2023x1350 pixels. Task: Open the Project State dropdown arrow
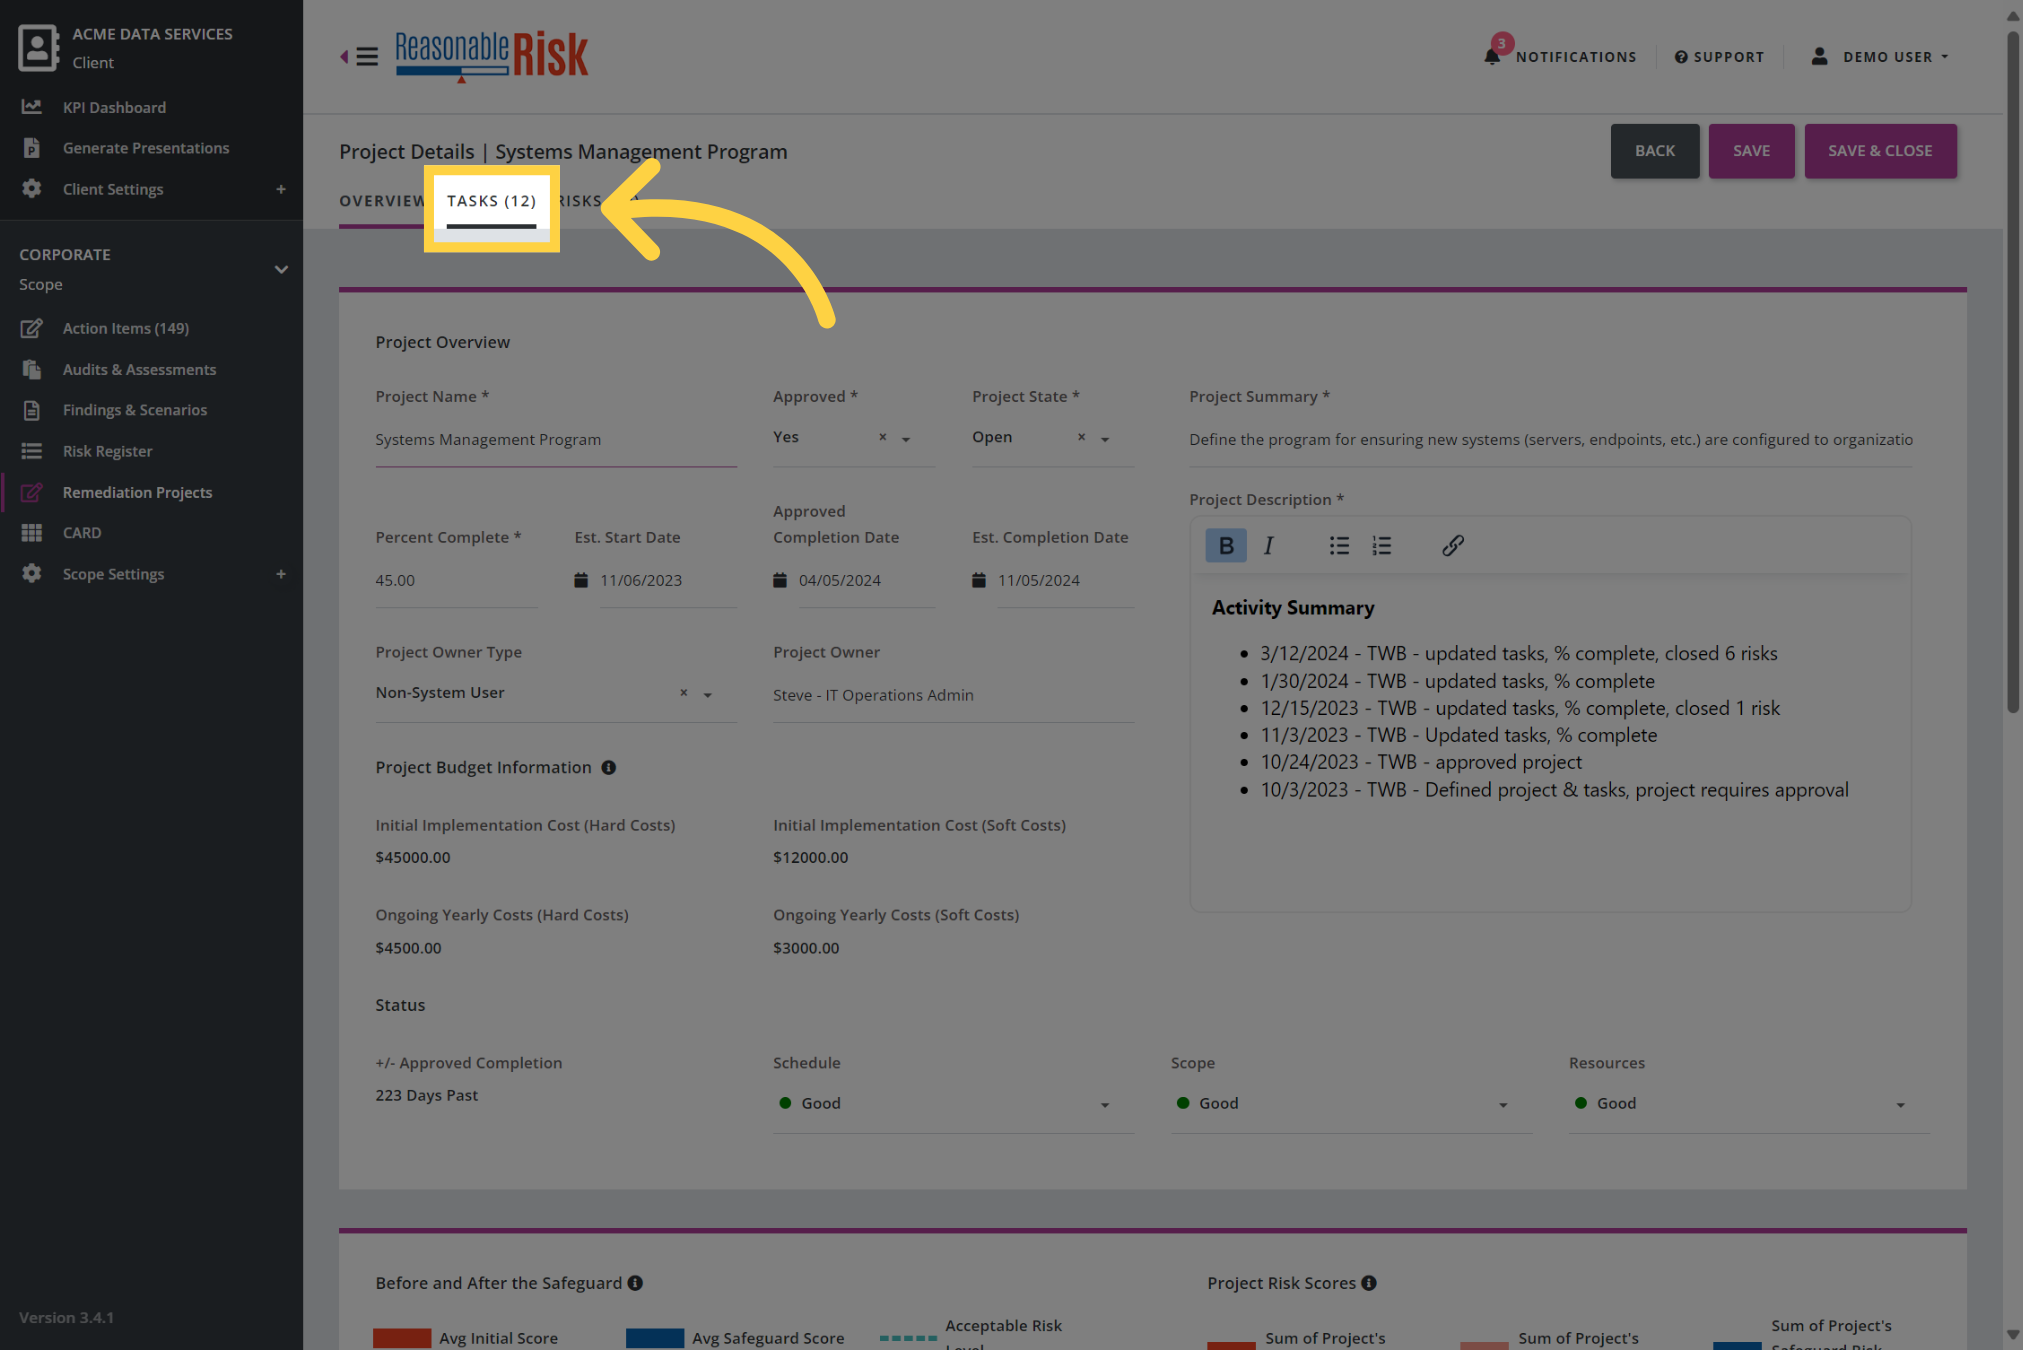[x=1105, y=439]
